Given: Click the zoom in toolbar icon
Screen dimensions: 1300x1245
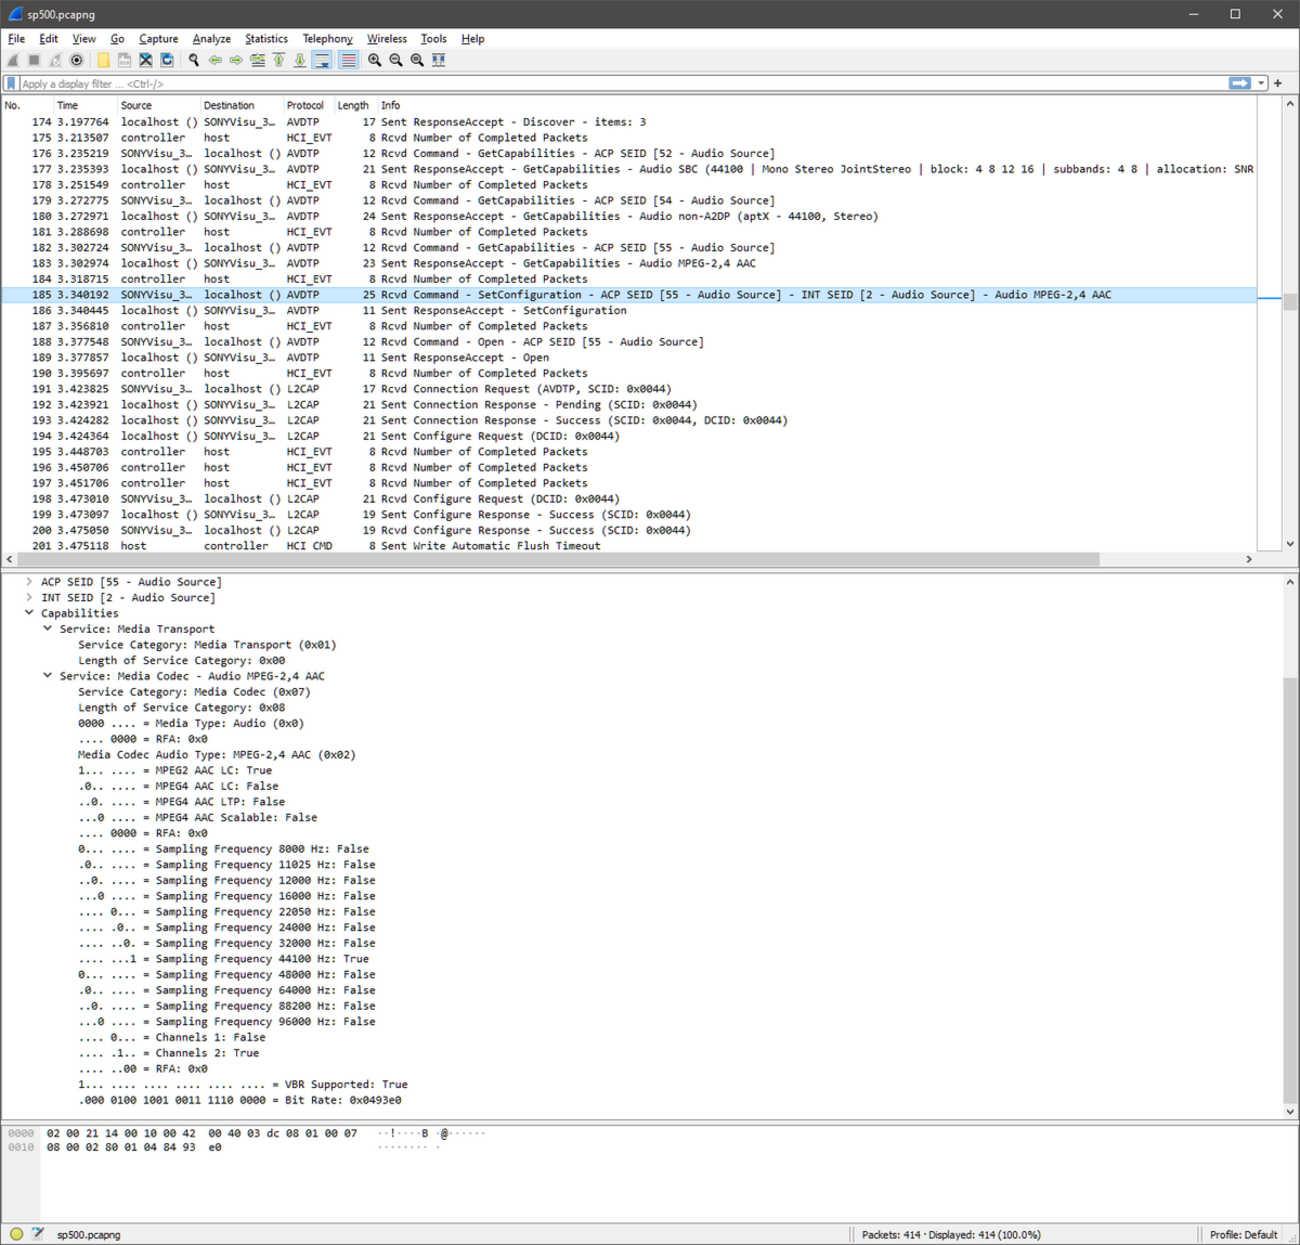Looking at the screenshot, I should tap(375, 60).
